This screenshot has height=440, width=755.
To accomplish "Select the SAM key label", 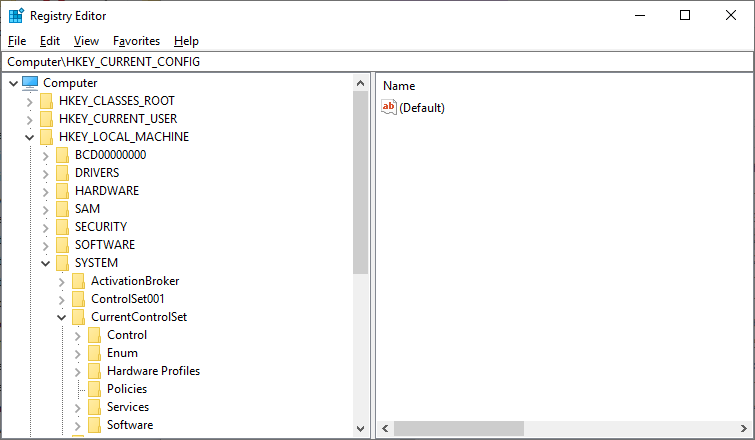I will 87,209.
